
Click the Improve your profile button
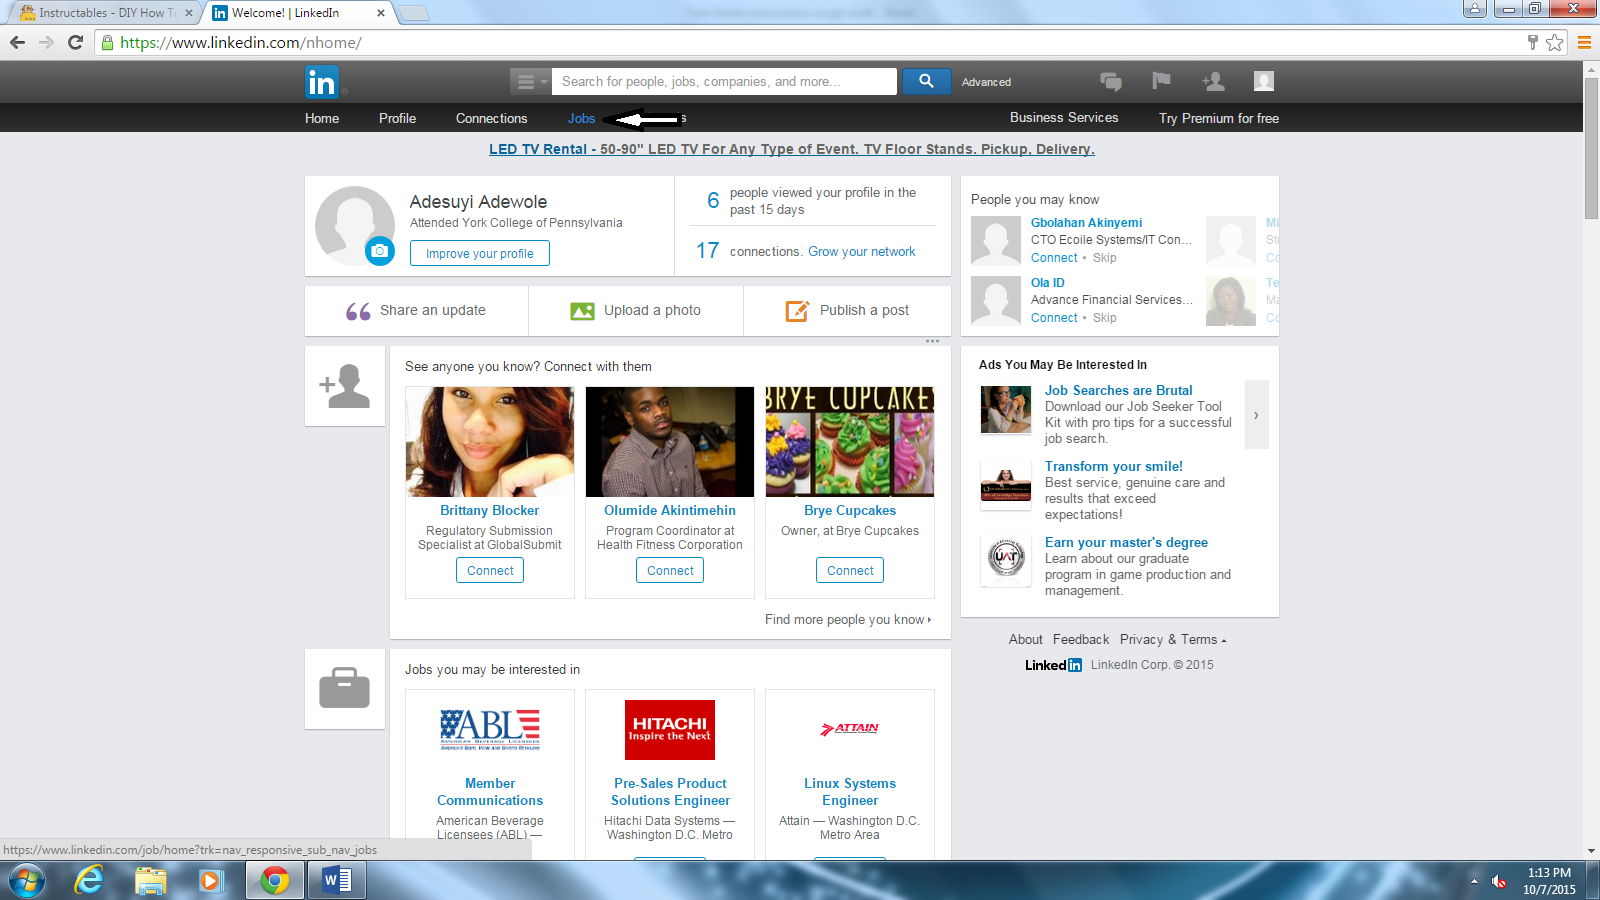pos(480,253)
